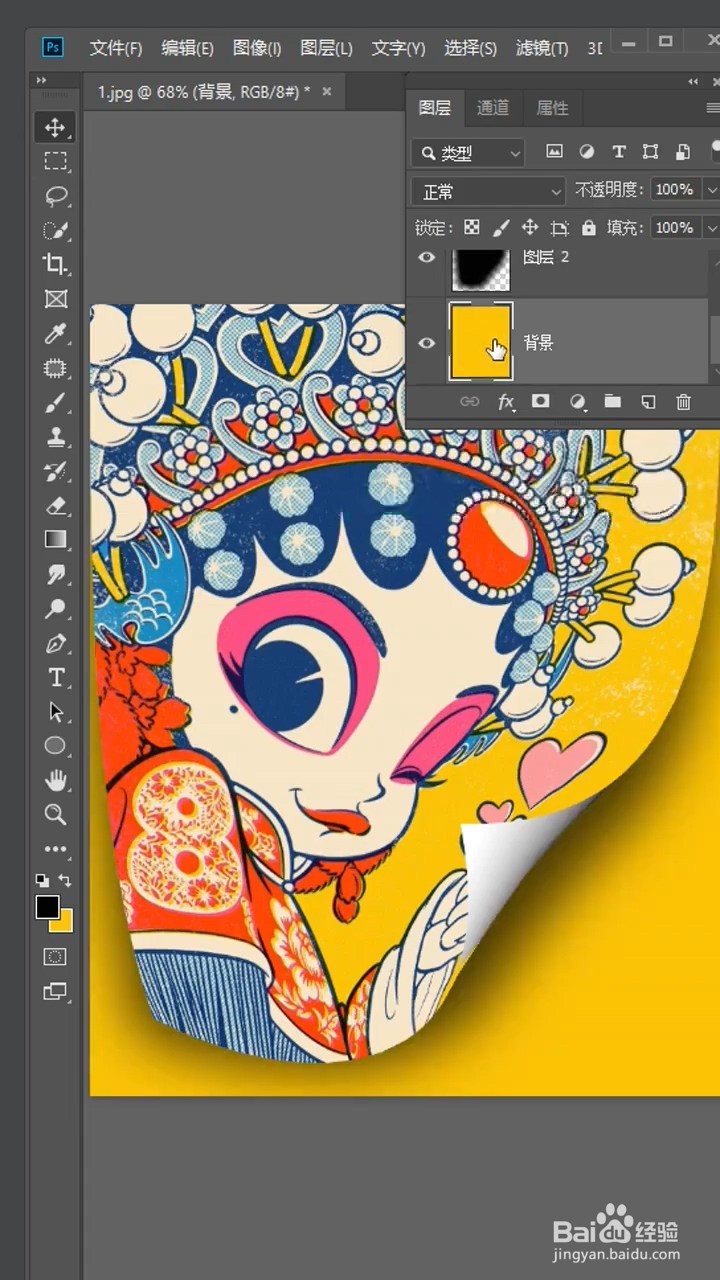The height and width of the screenshot is (1280, 720).
Task: Toggle the type layer filter
Action: (619, 152)
